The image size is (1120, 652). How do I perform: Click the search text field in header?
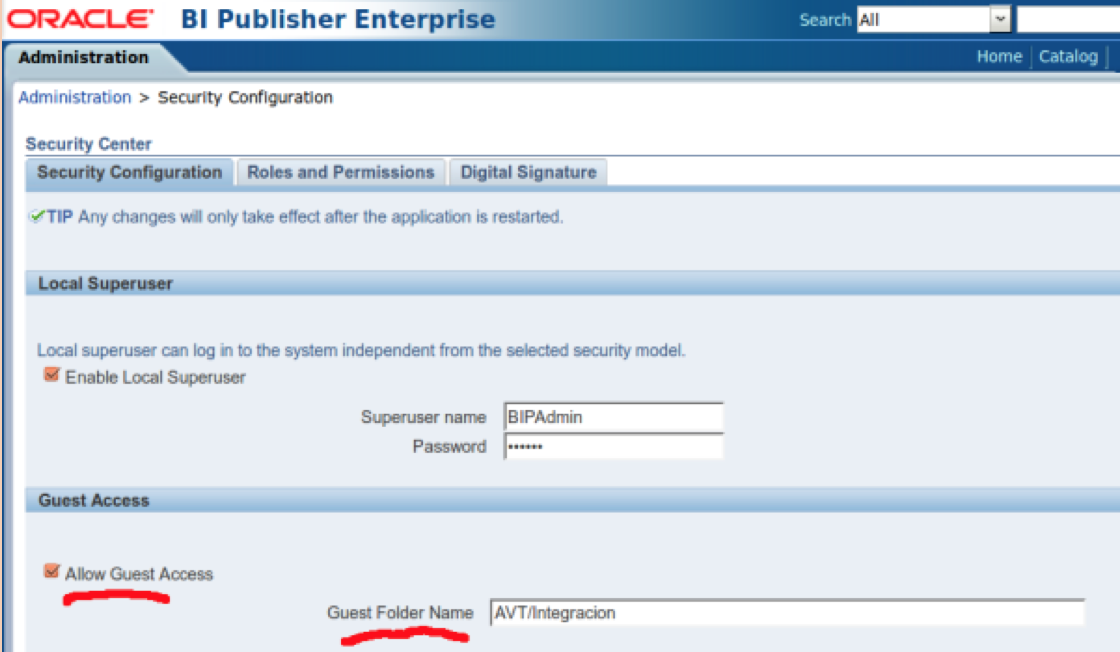pyautogui.click(x=1069, y=20)
